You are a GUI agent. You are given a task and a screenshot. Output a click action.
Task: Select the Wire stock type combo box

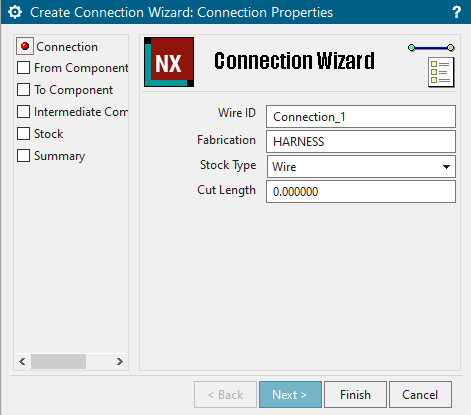pyautogui.click(x=361, y=167)
